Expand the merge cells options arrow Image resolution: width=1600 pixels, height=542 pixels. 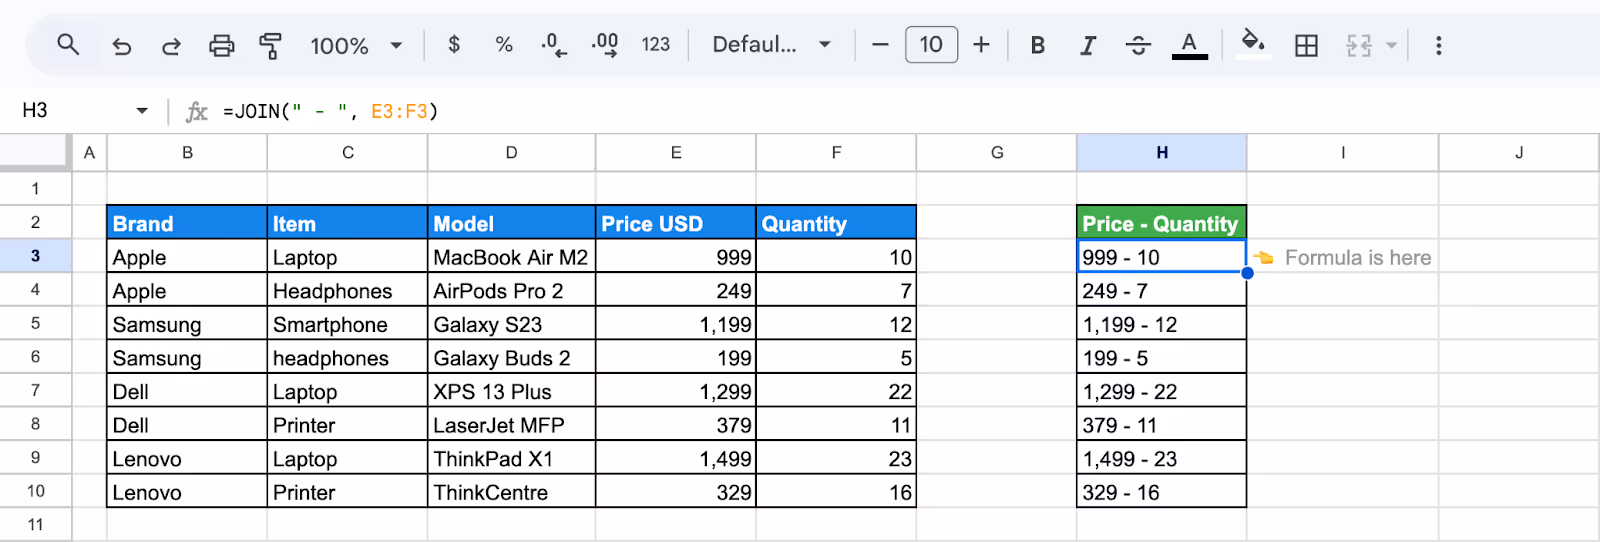pyautogui.click(x=1391, y=45)
